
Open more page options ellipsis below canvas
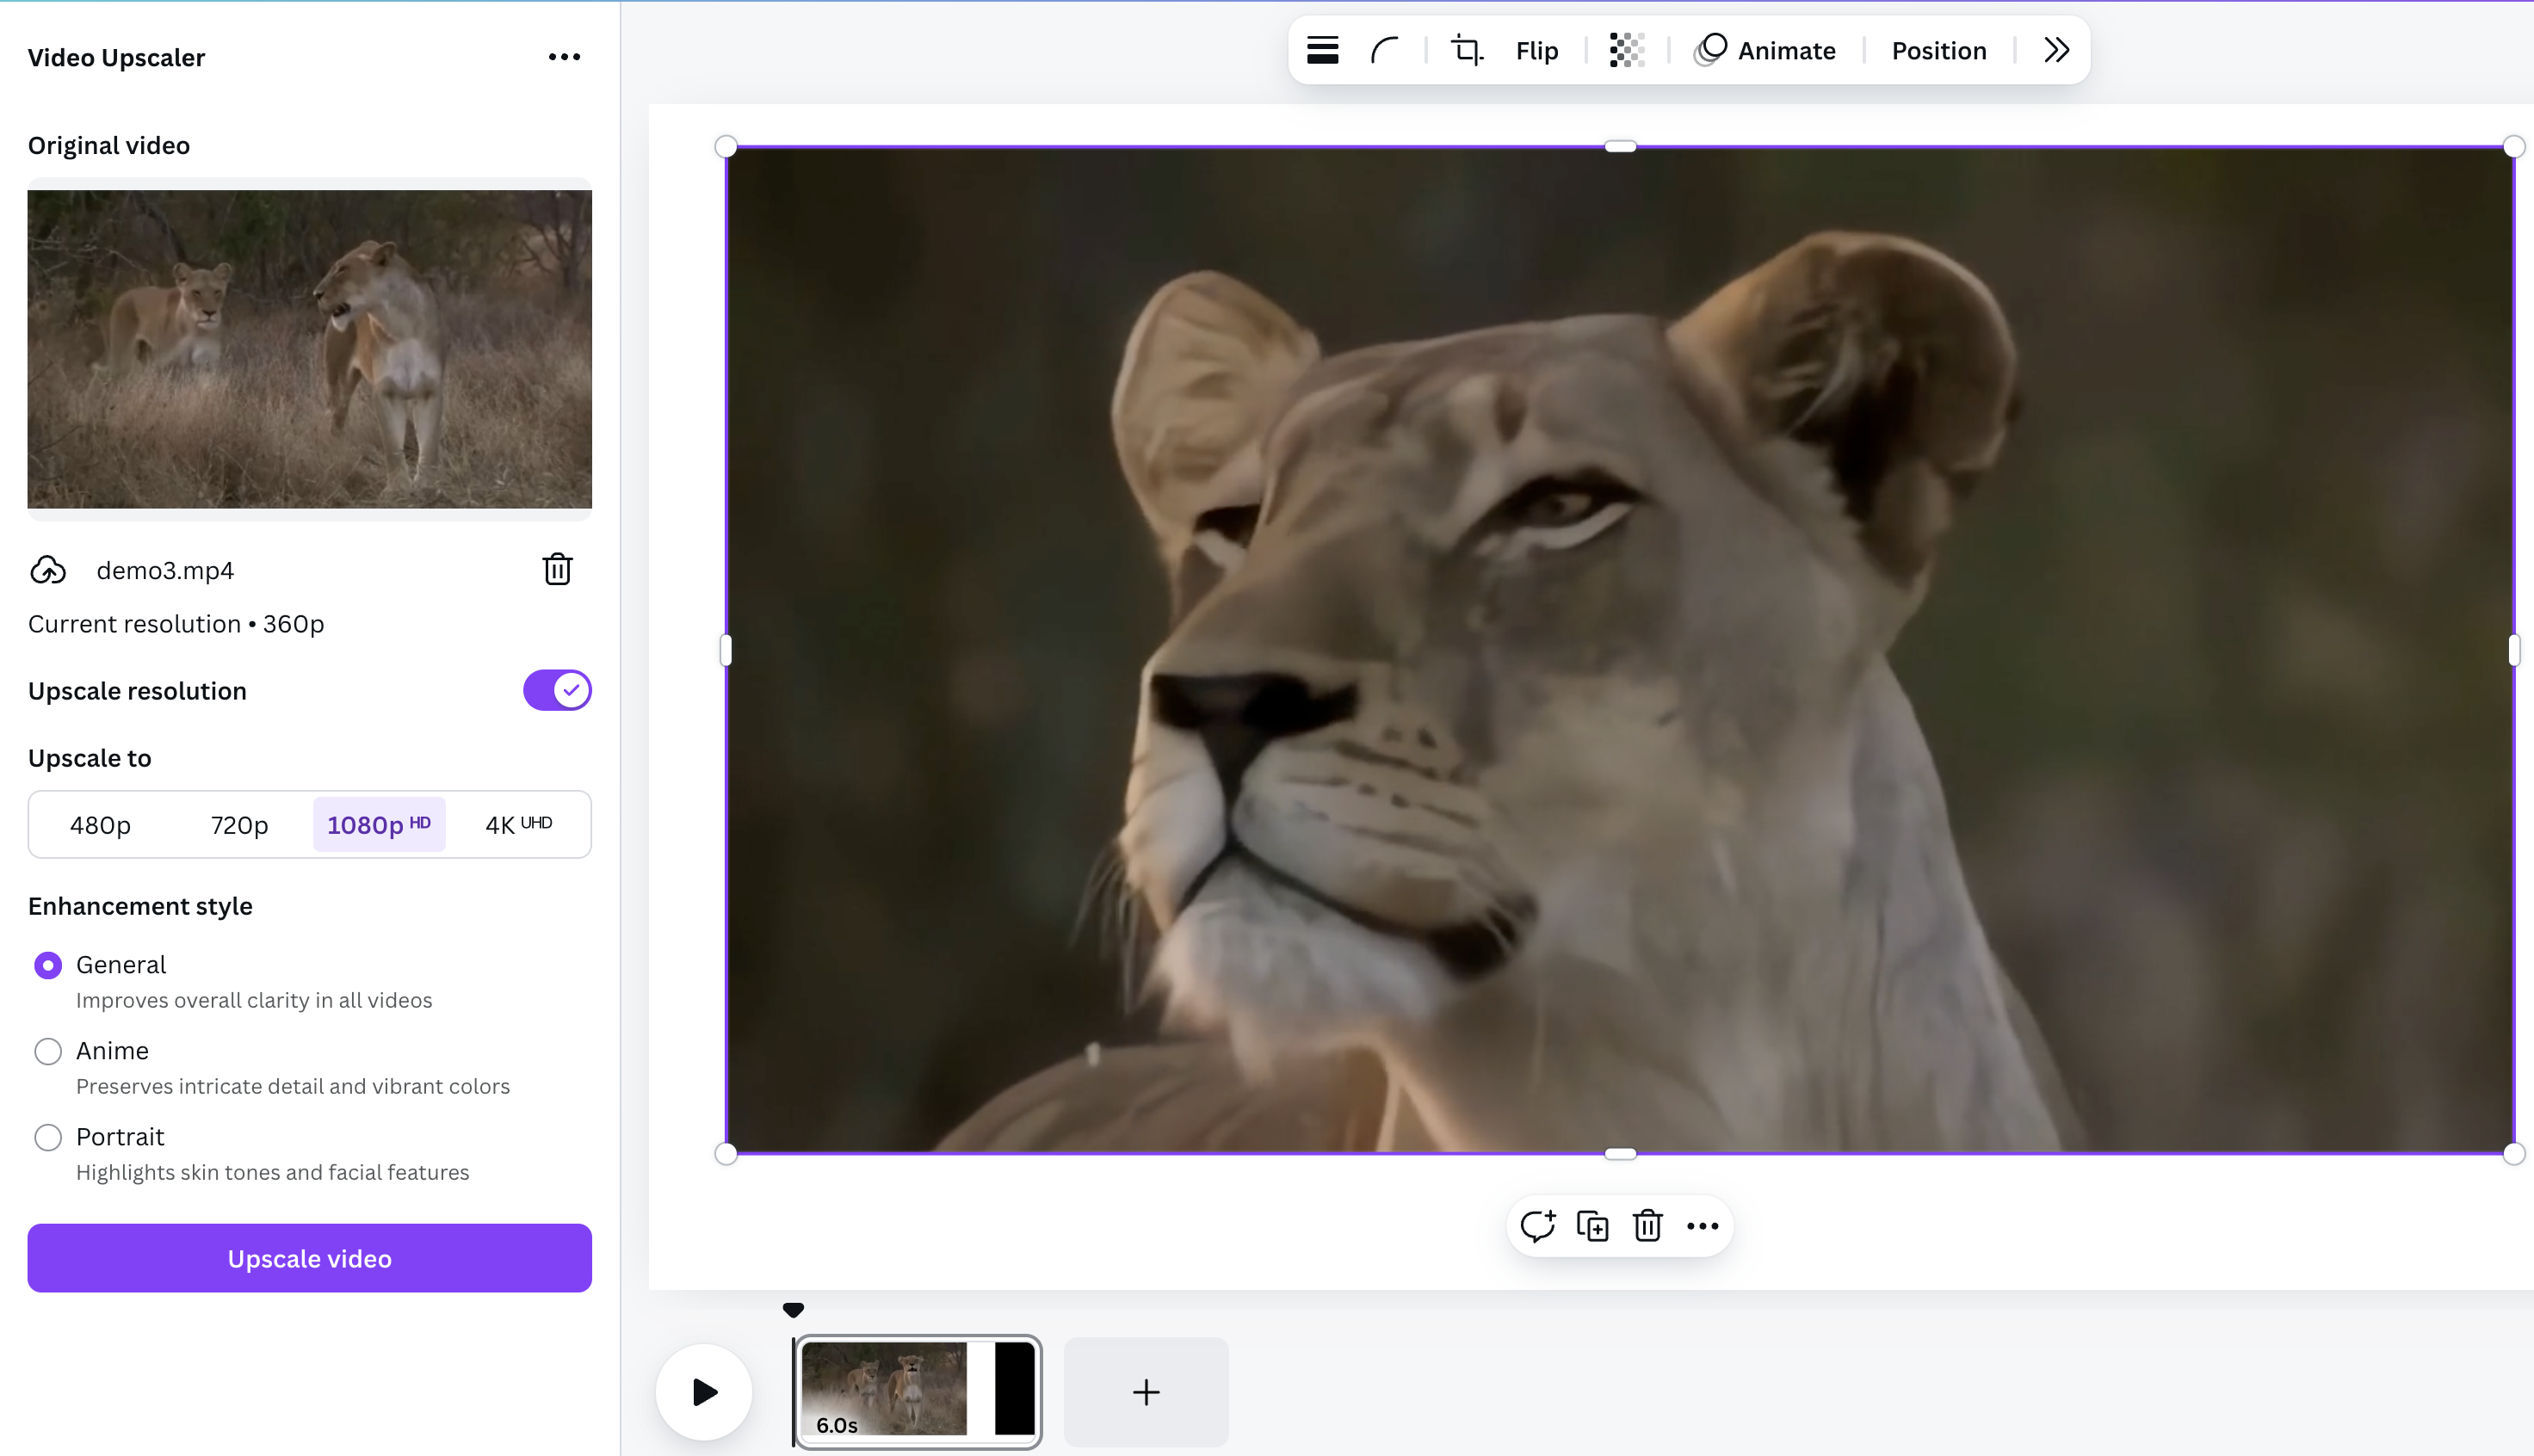coord(1702,1225)
